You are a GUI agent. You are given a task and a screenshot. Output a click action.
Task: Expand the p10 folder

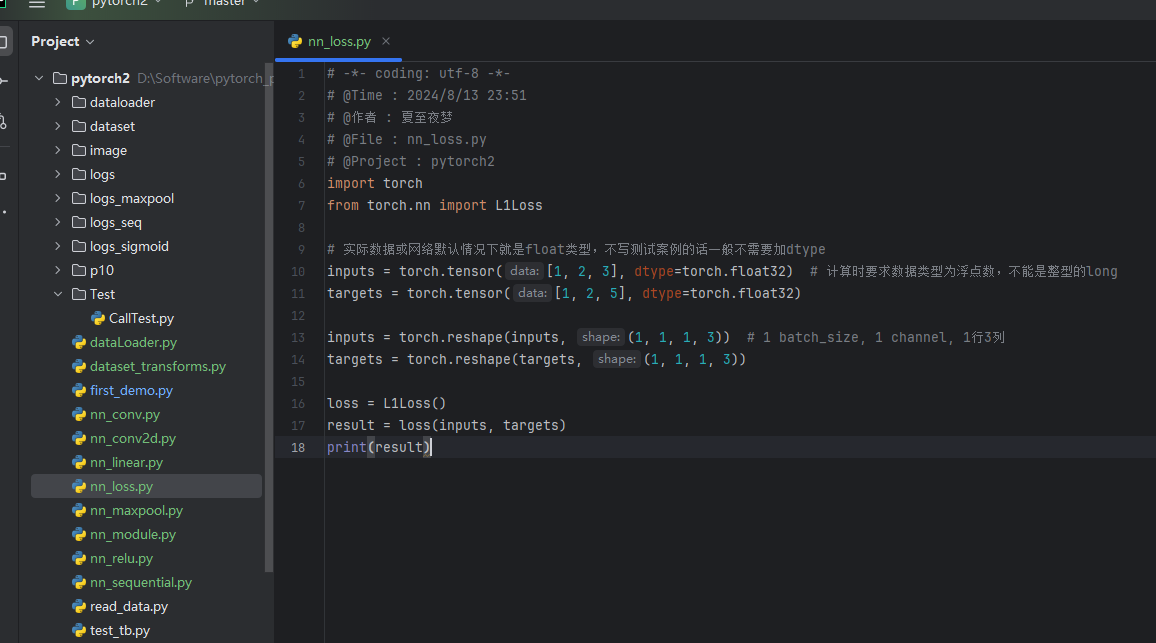58,270
